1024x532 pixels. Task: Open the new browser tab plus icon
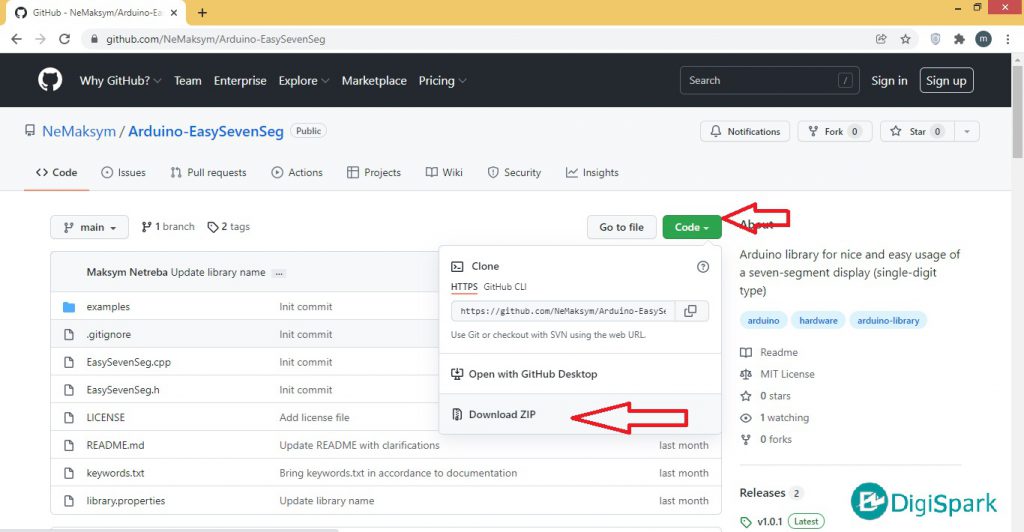click(202, 12)
